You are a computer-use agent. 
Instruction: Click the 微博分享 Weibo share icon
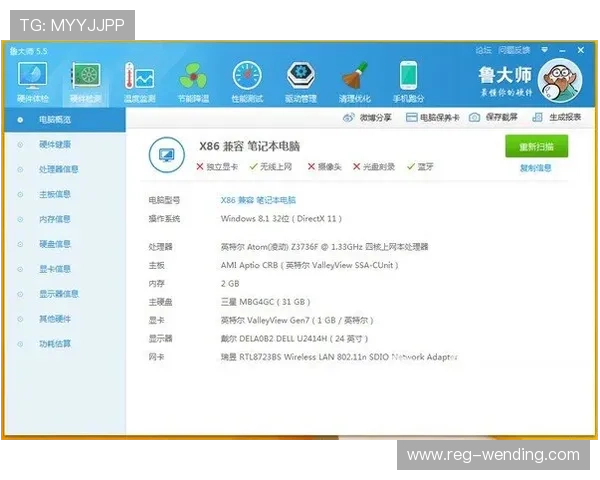click(x=348, y=118)
